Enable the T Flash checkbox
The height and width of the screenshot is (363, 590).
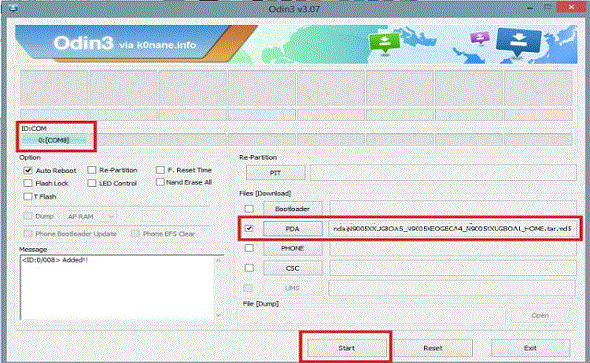tap(28, 196)
